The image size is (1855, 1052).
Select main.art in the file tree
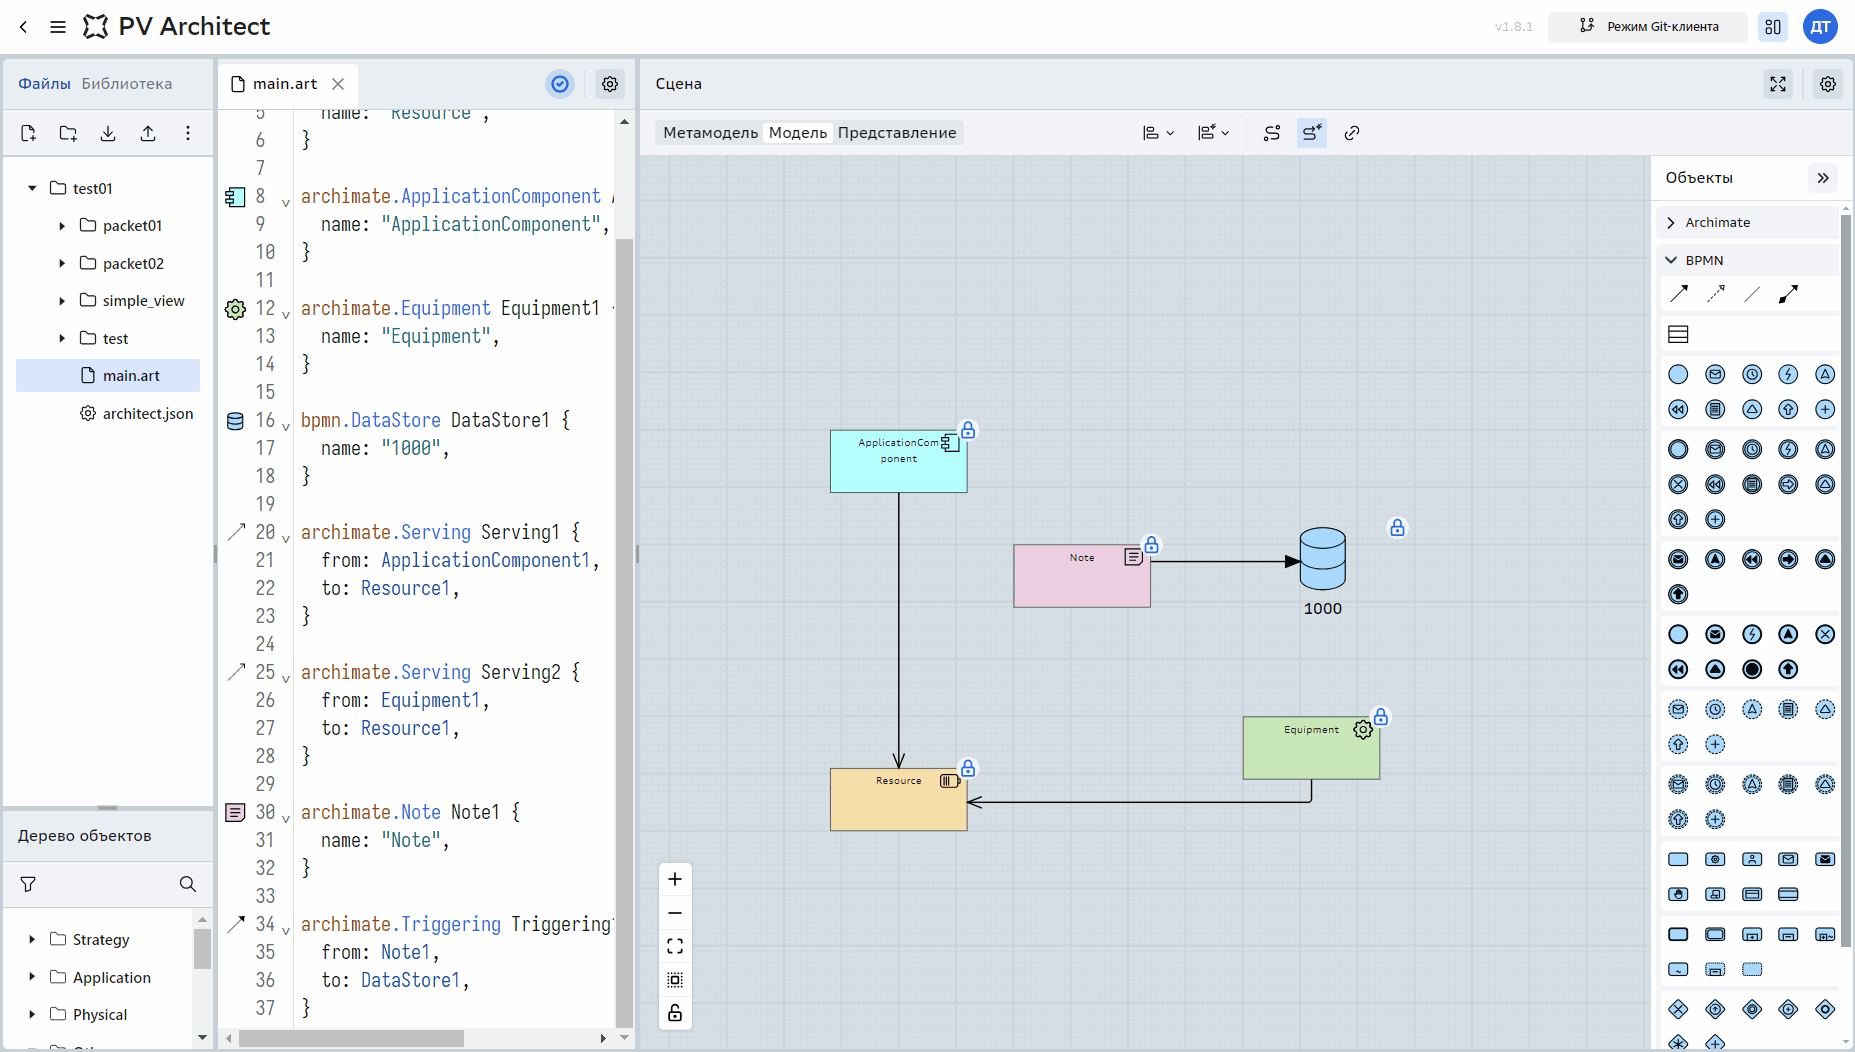[108, 376]
